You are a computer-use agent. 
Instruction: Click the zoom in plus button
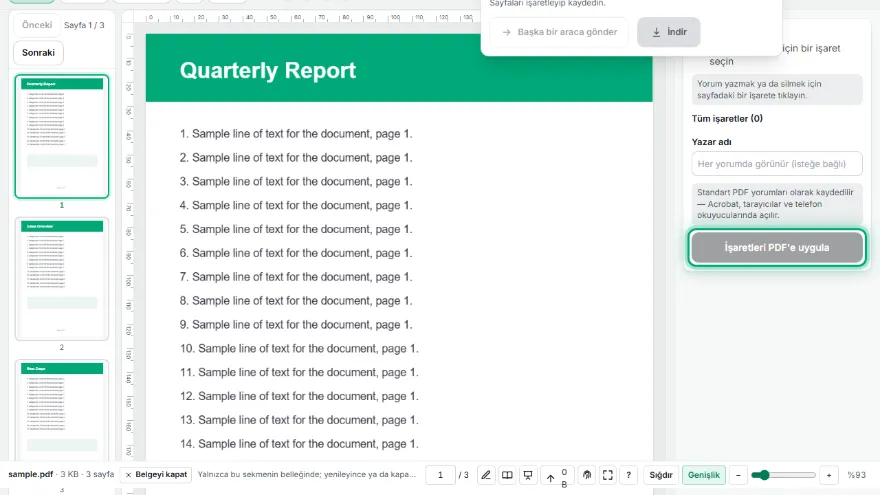pyautogui.click(x=829, y=475)
